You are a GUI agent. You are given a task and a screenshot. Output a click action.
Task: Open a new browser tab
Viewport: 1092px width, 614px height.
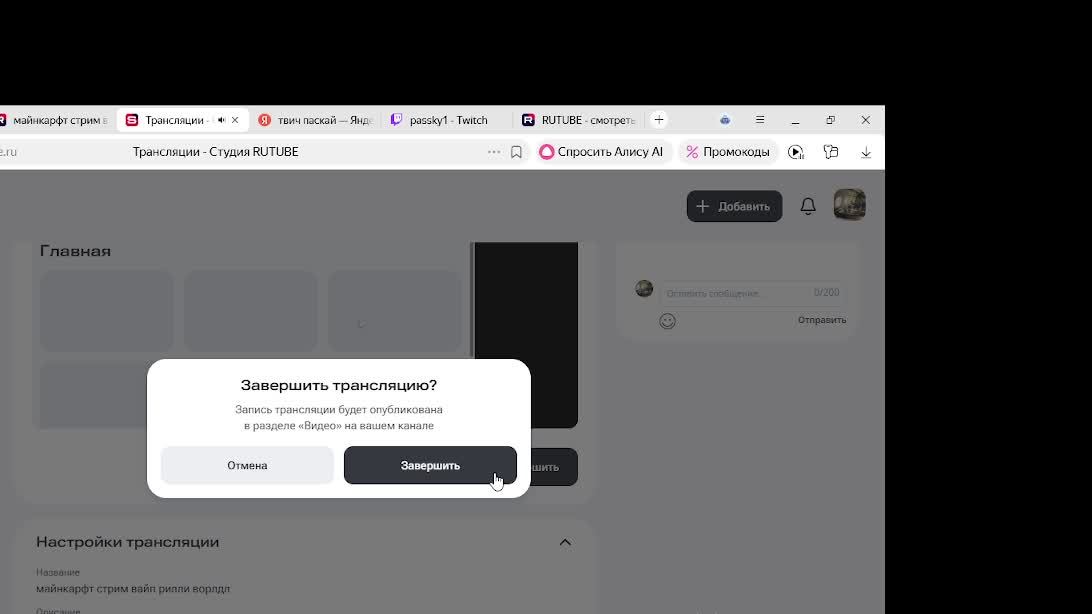click(659, 120)
